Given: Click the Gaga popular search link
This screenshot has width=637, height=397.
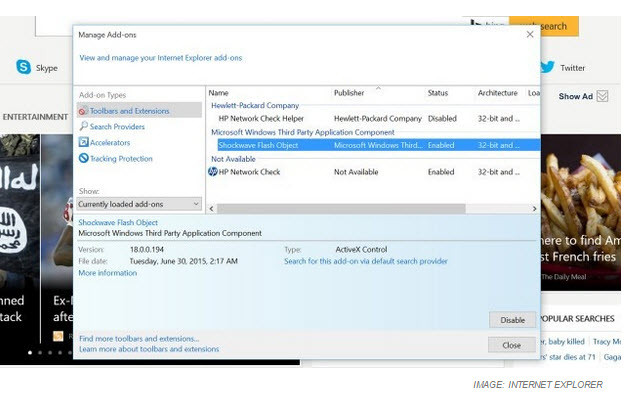Looking at the screenshot, I should [x=612, y=357].
